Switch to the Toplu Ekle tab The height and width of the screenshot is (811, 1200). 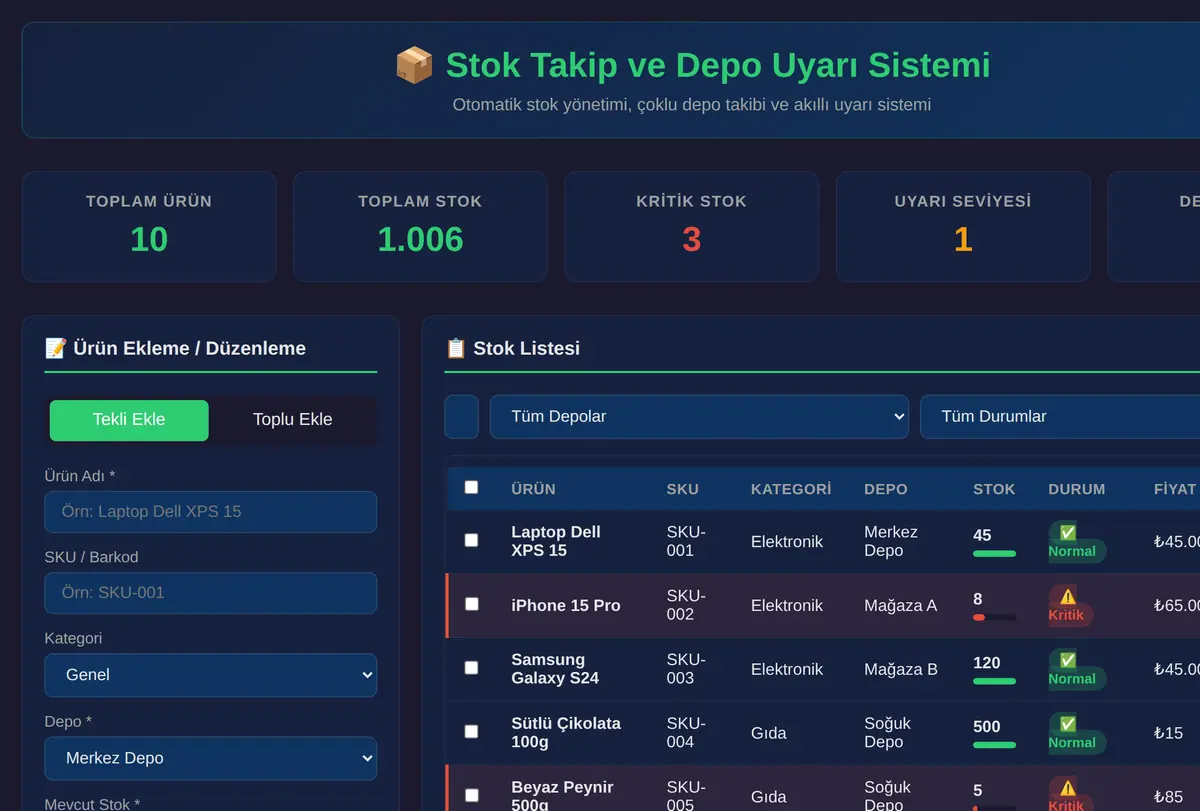[x=292, y=420]
